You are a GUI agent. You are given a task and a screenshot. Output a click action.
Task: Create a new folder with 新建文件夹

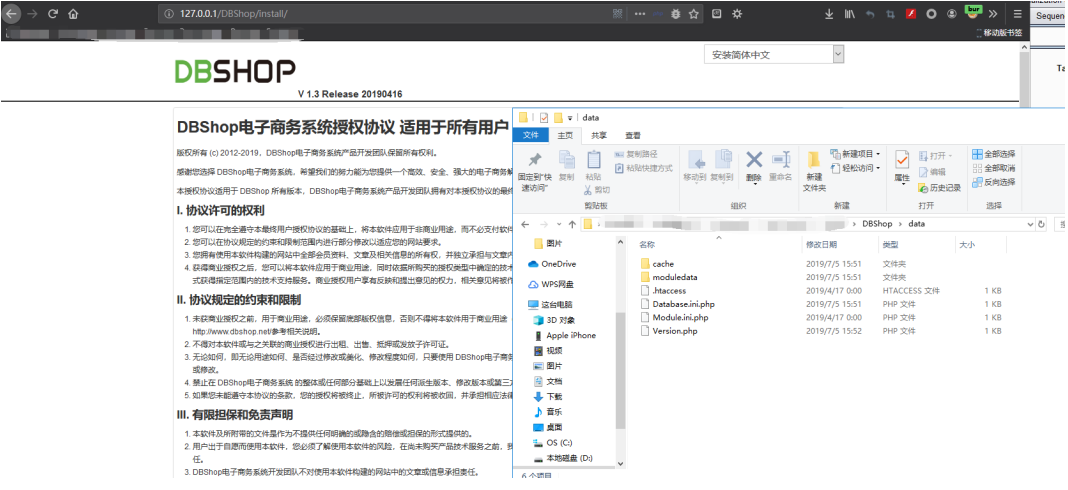(814, 172)
